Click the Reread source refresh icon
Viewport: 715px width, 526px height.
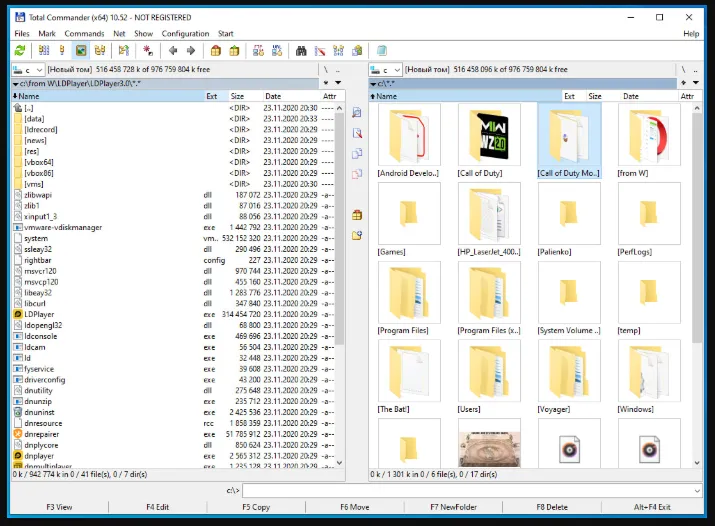20,51
